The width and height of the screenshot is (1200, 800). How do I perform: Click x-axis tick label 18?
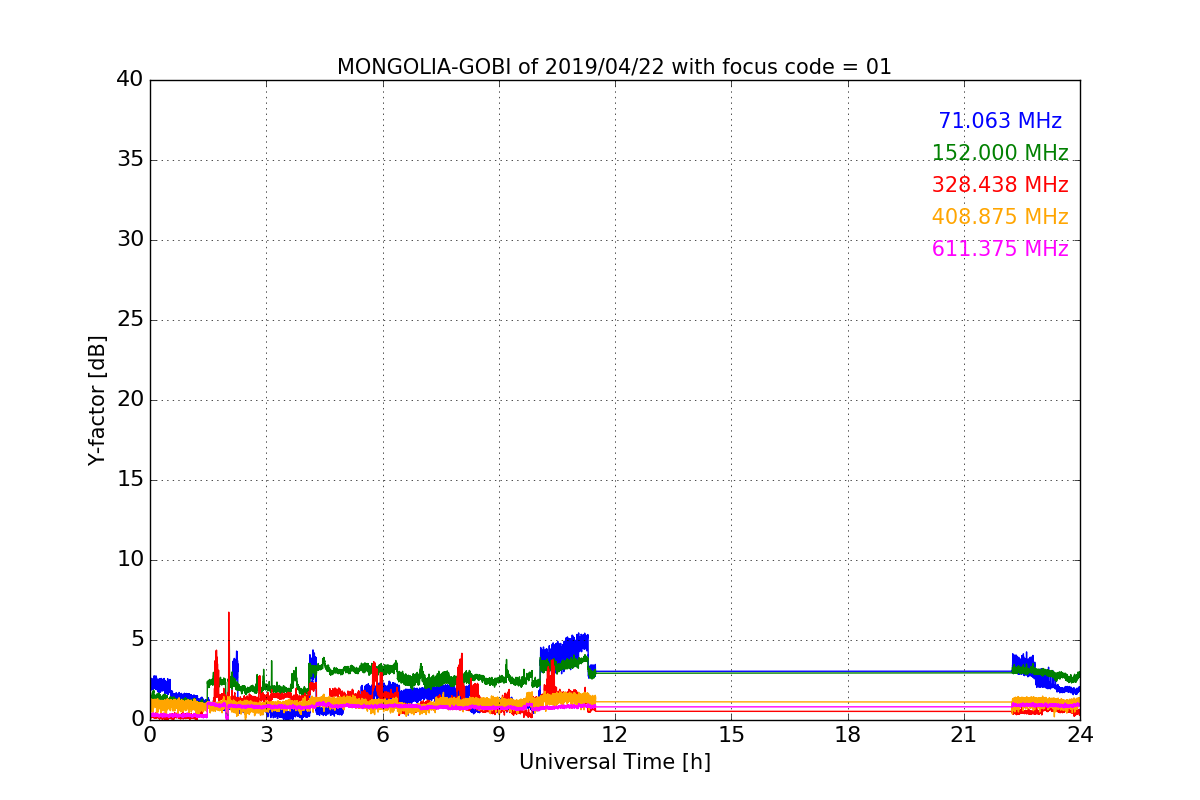pos(848,734)
